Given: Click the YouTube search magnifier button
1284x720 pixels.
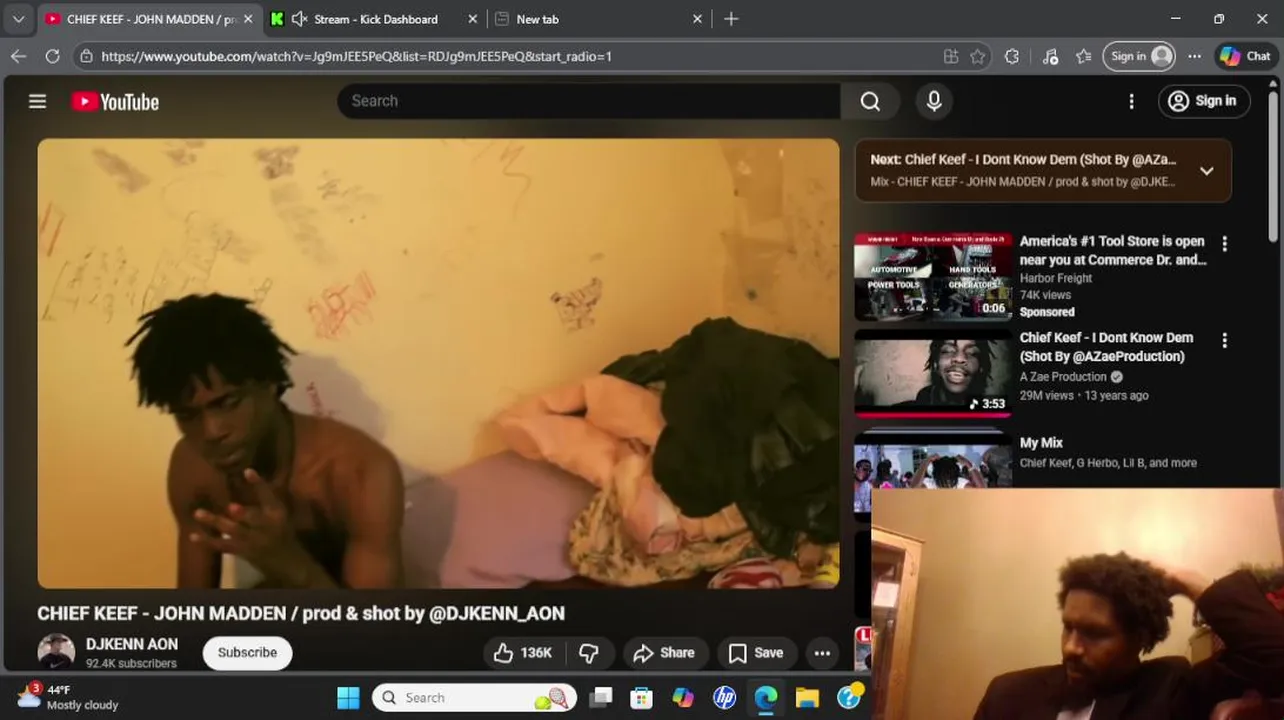Looking at the screenshot, I should click(870, 101).
